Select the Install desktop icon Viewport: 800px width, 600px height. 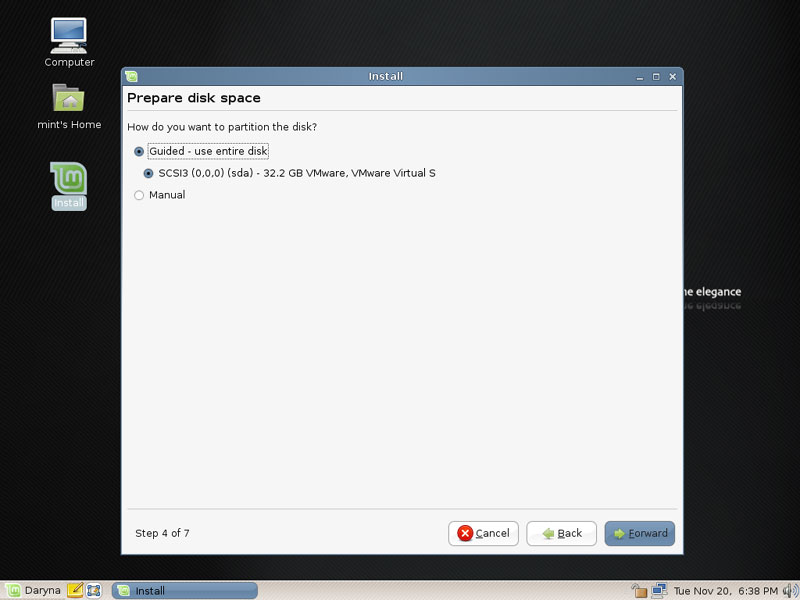[69, 186]
